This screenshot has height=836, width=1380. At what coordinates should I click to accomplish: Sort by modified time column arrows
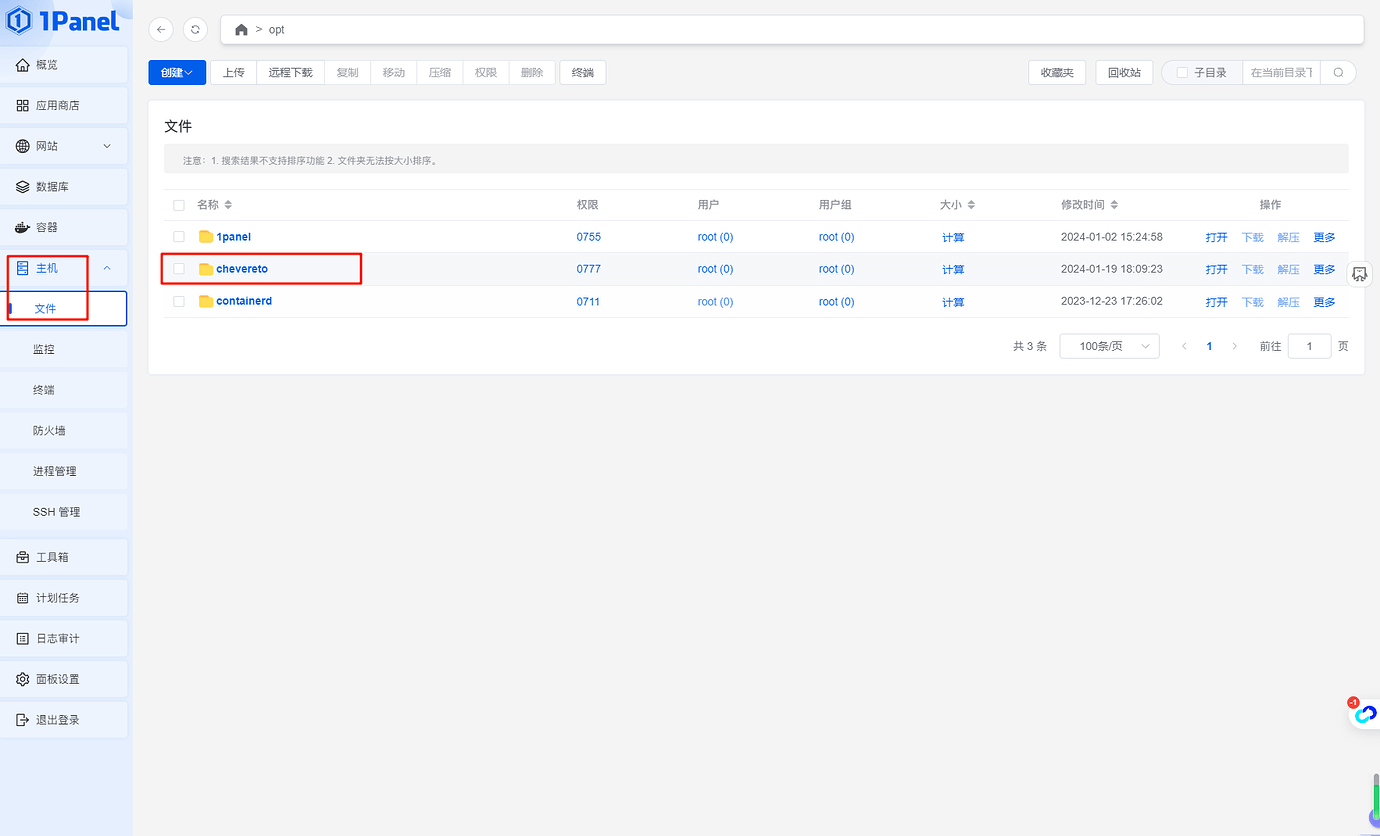coord(1114,205)
